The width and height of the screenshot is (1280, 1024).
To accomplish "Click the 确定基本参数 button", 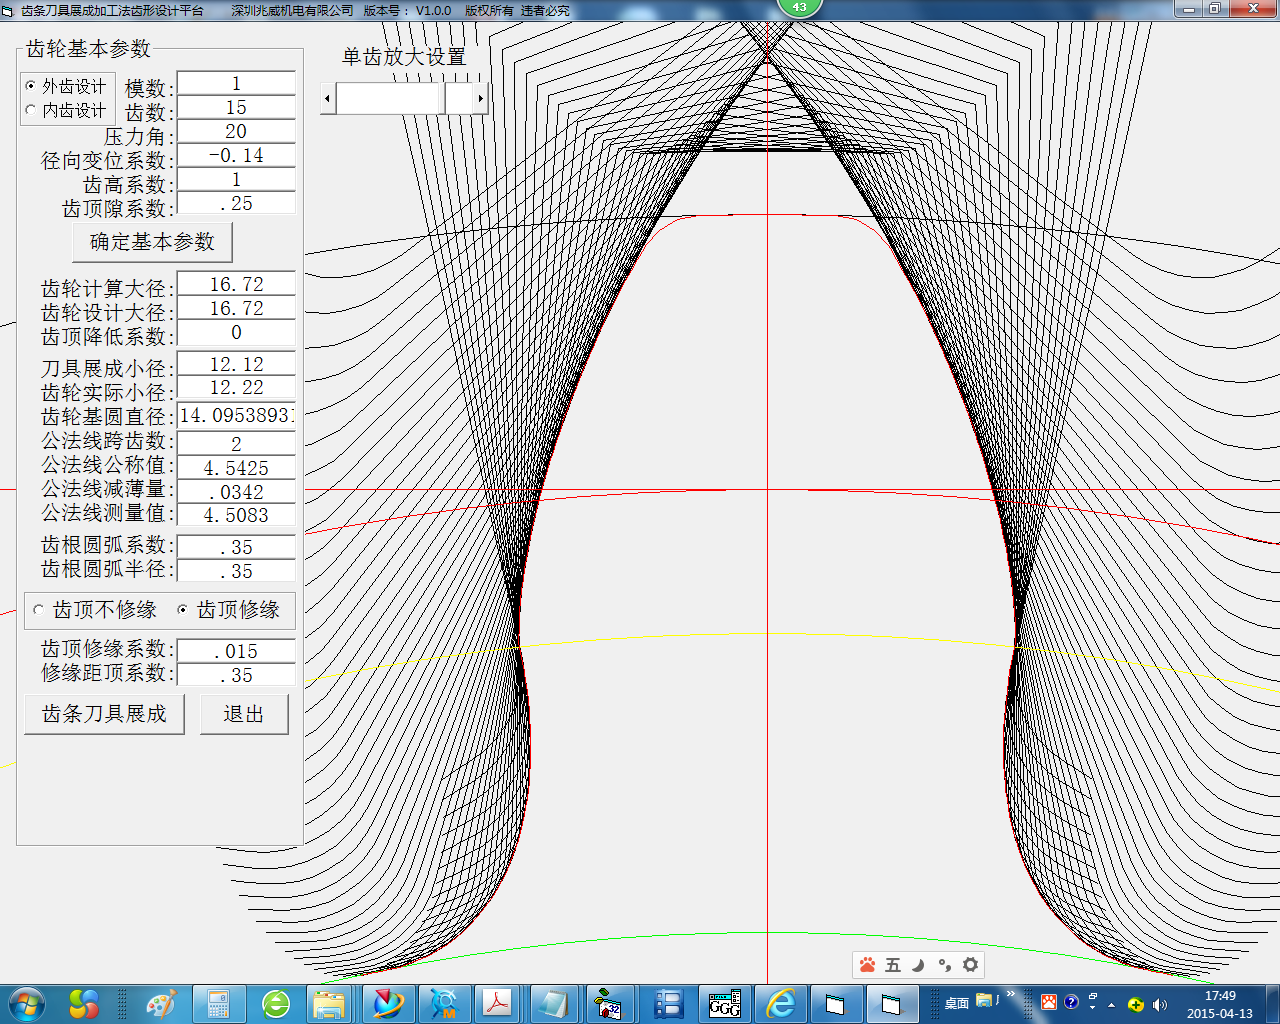I will [x=152, y=242].
